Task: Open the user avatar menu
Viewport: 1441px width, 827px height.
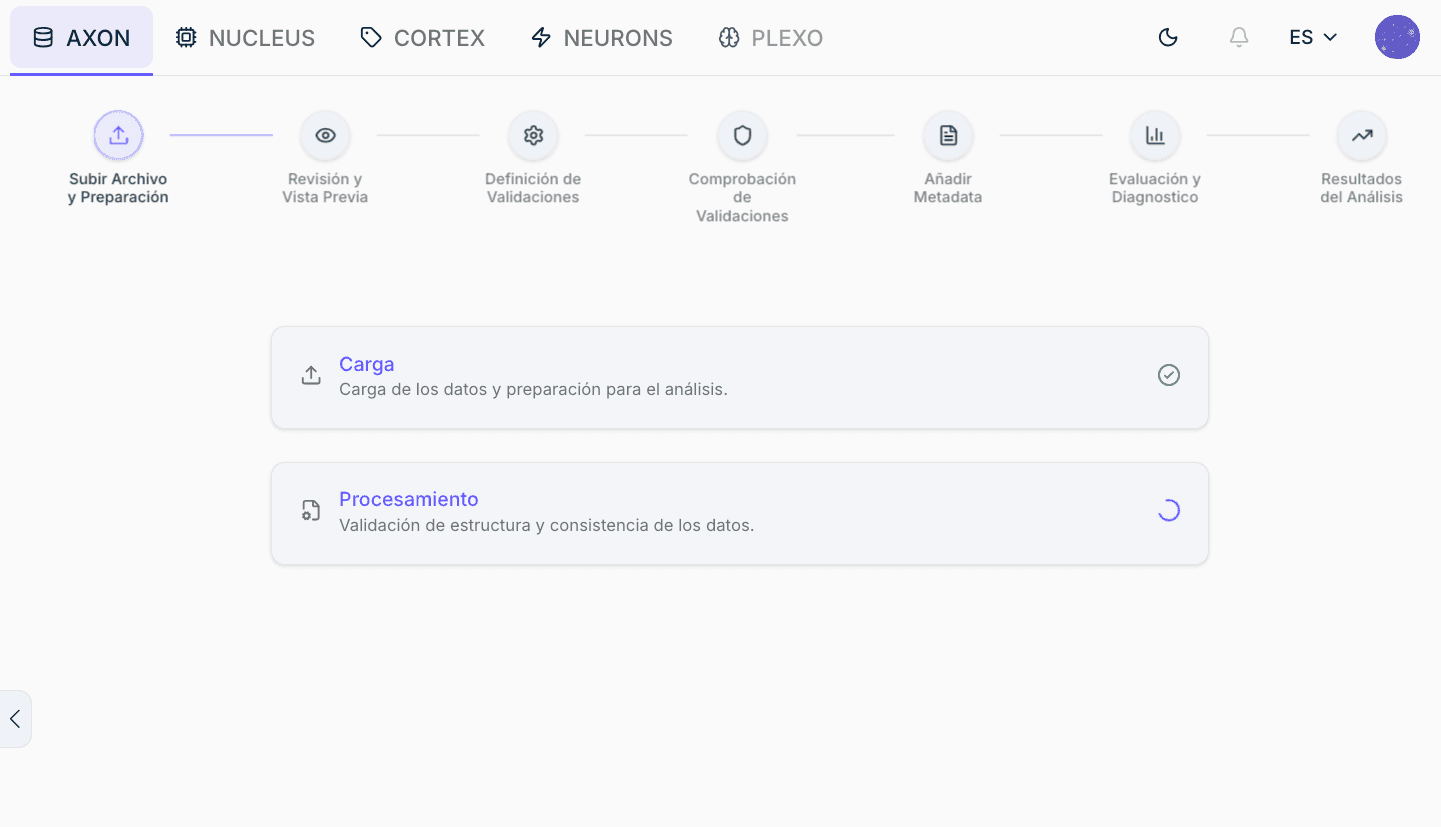Action: 1397,37
